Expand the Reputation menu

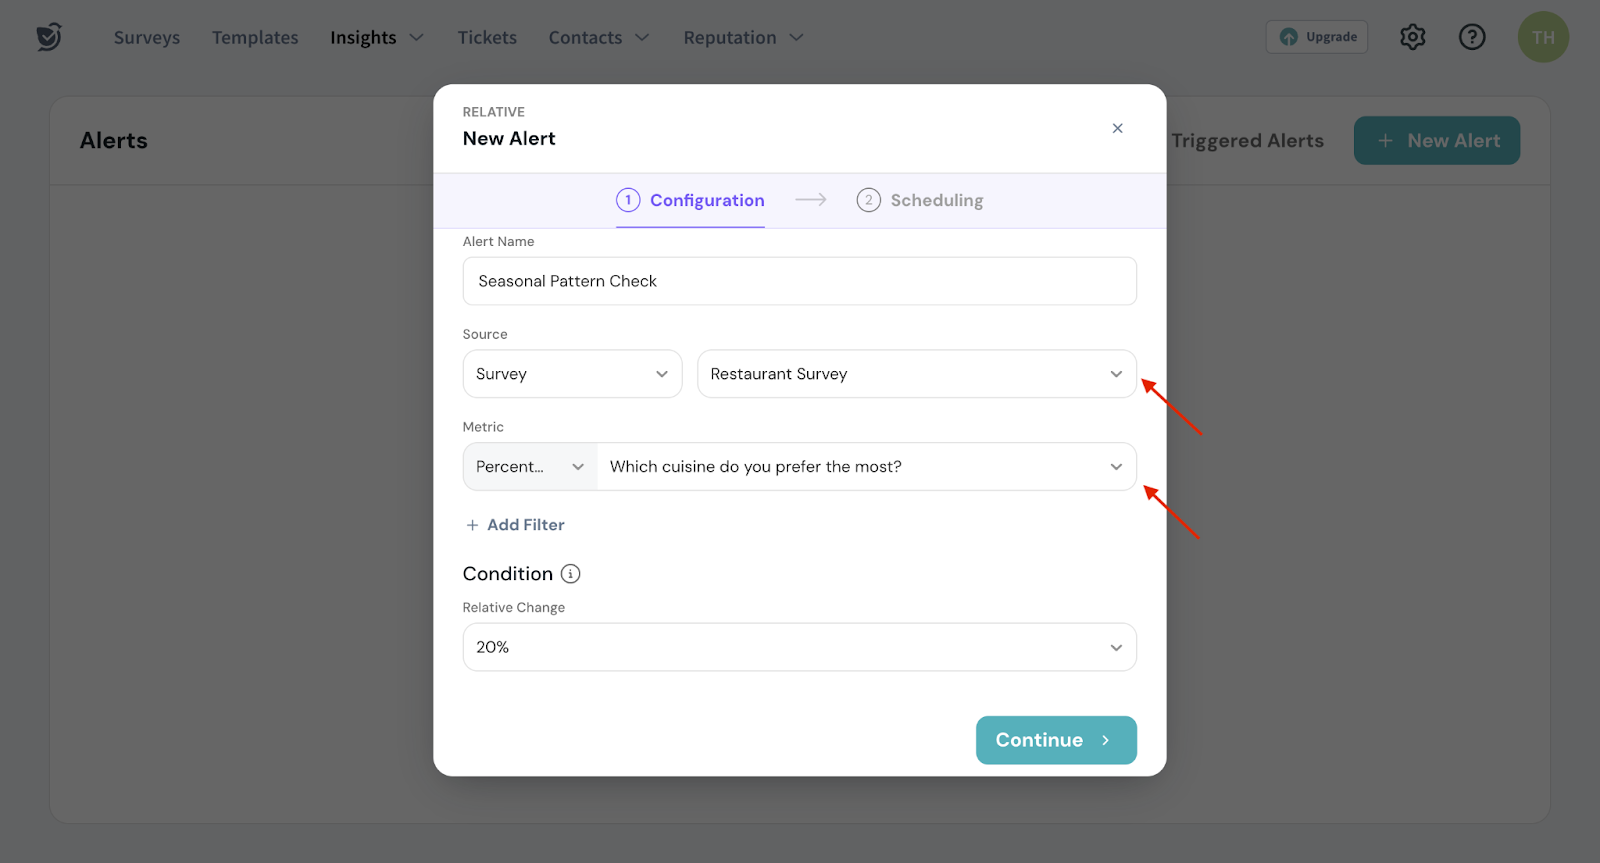(x=743, y=38)
